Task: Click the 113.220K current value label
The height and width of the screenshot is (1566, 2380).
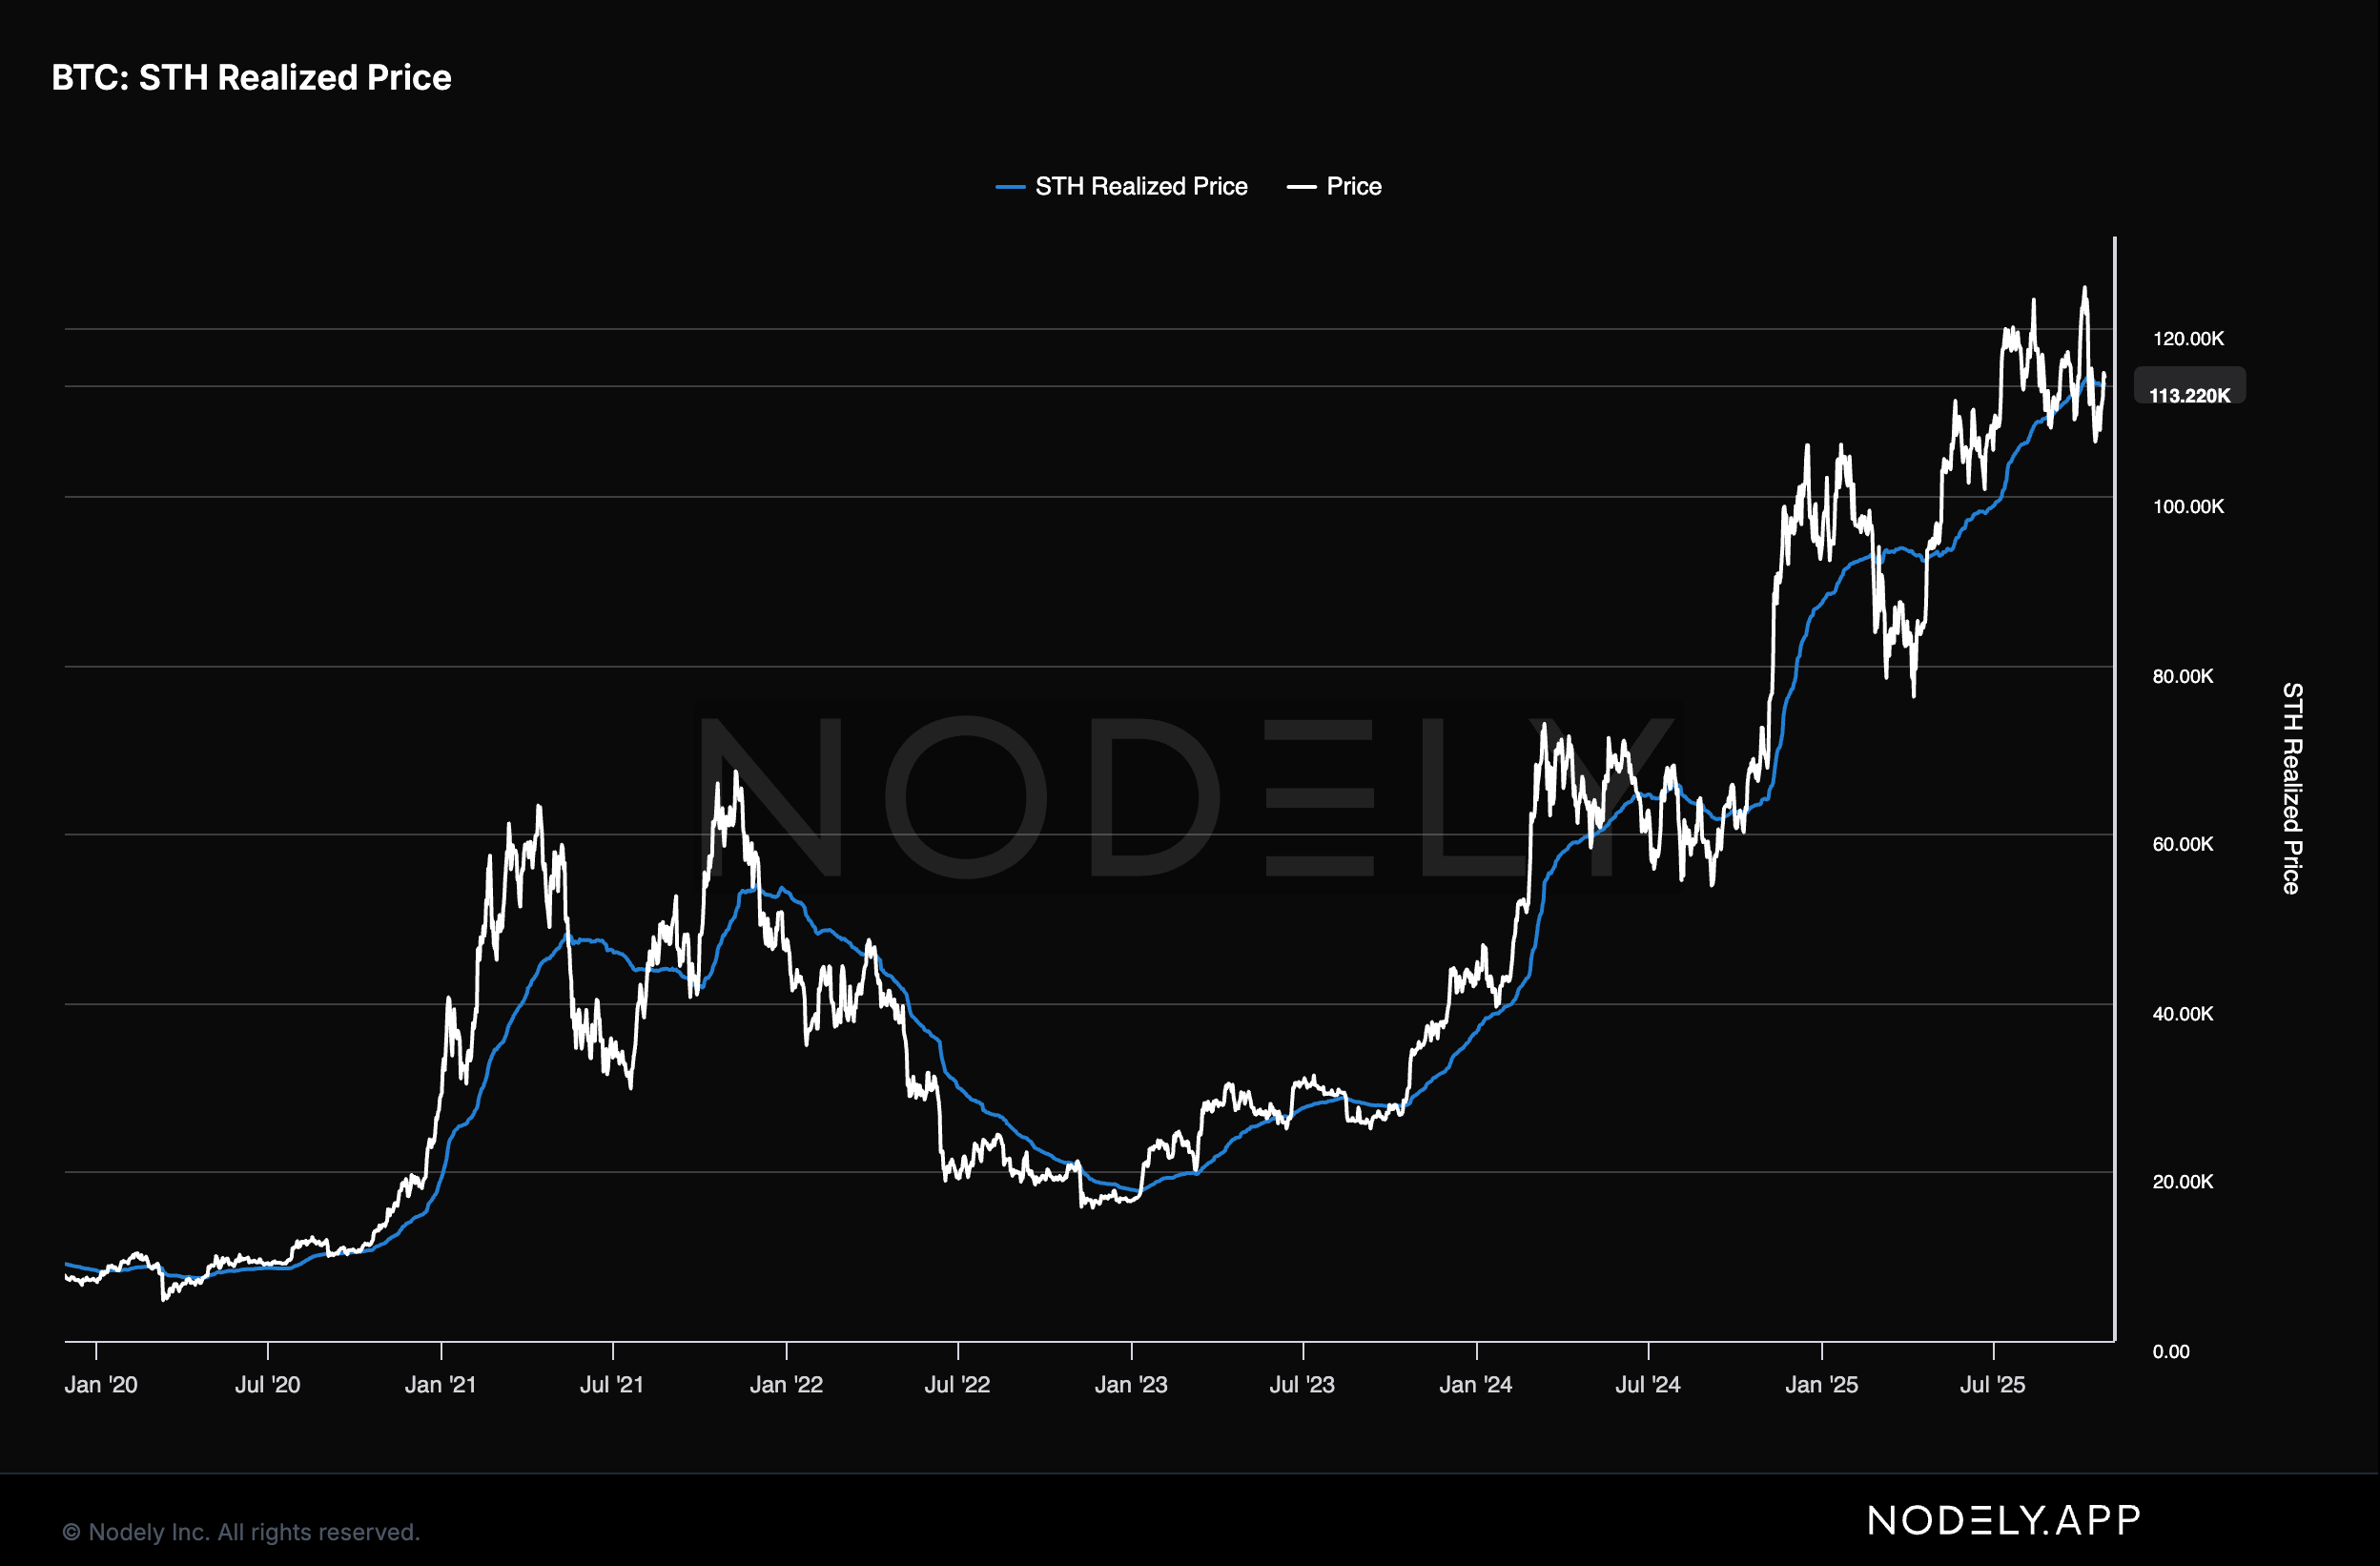Action: pos(2189,395)
